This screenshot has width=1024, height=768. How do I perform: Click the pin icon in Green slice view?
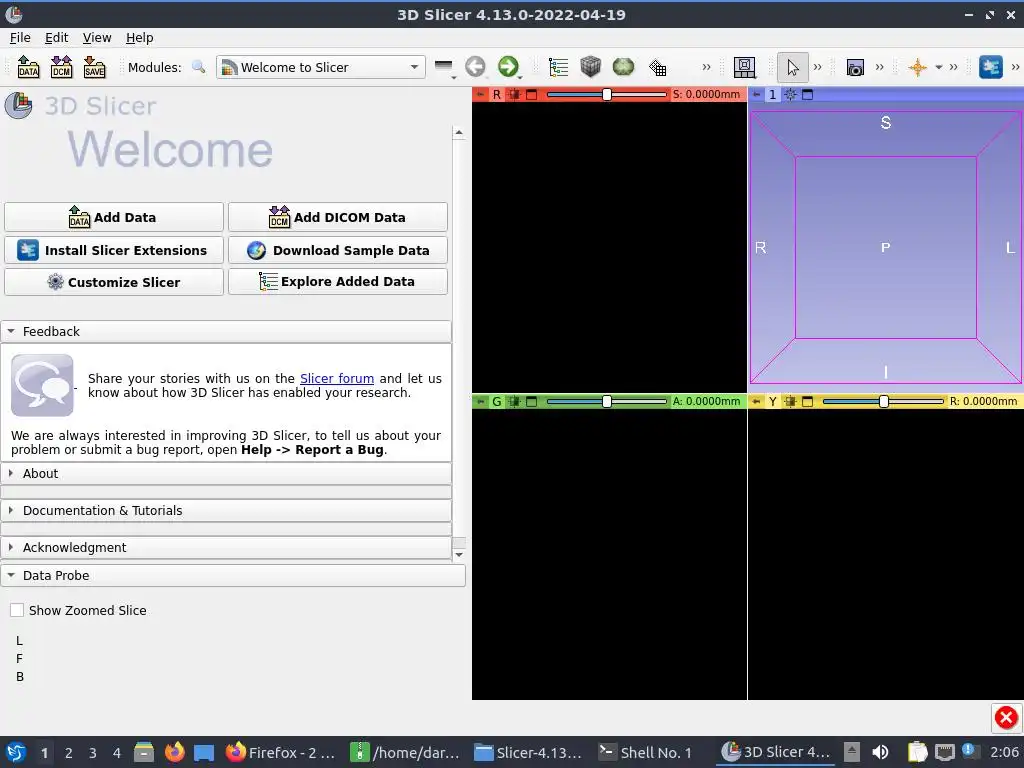click(x=481, y=402)
